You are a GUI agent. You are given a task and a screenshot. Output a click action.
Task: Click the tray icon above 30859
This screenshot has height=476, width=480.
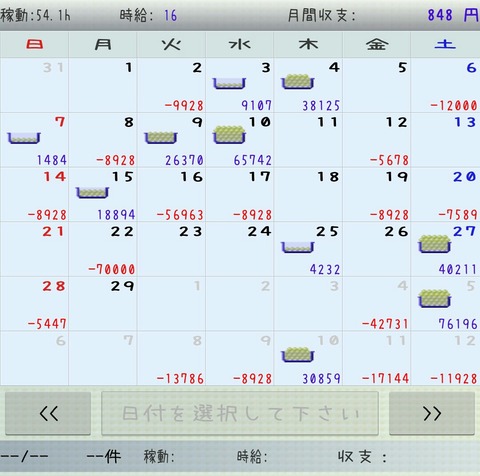[x=298, y=355]
